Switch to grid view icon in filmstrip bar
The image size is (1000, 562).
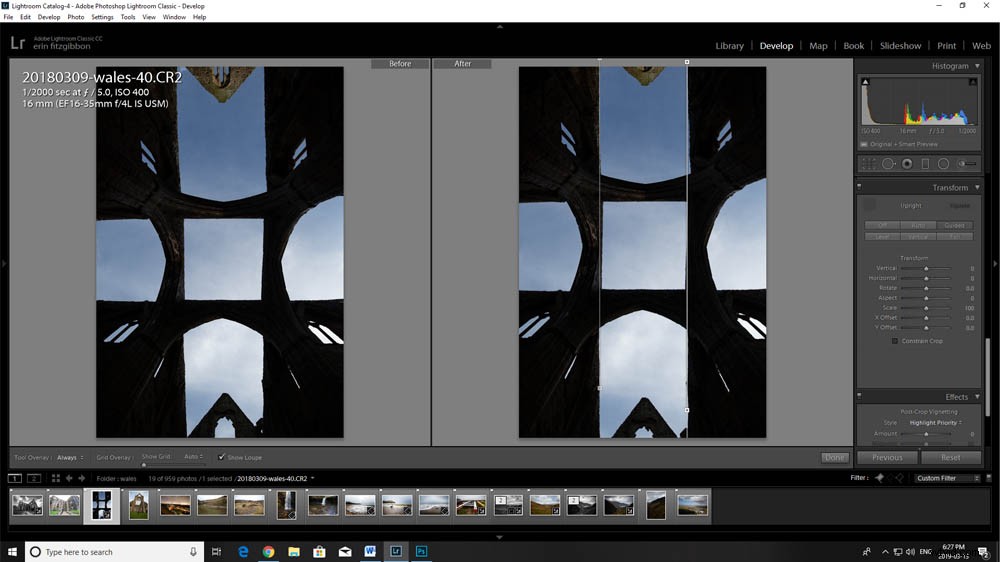tap(55, 478)
